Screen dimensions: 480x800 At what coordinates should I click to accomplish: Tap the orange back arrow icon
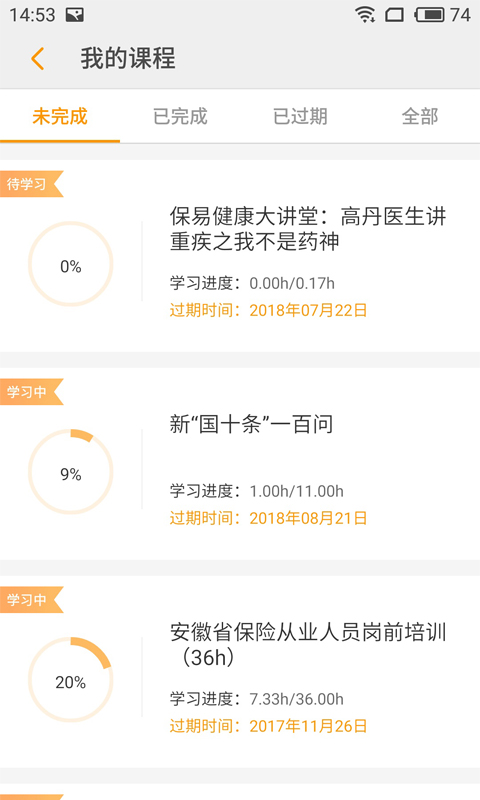pyautogui.click(x=38, y=59)
